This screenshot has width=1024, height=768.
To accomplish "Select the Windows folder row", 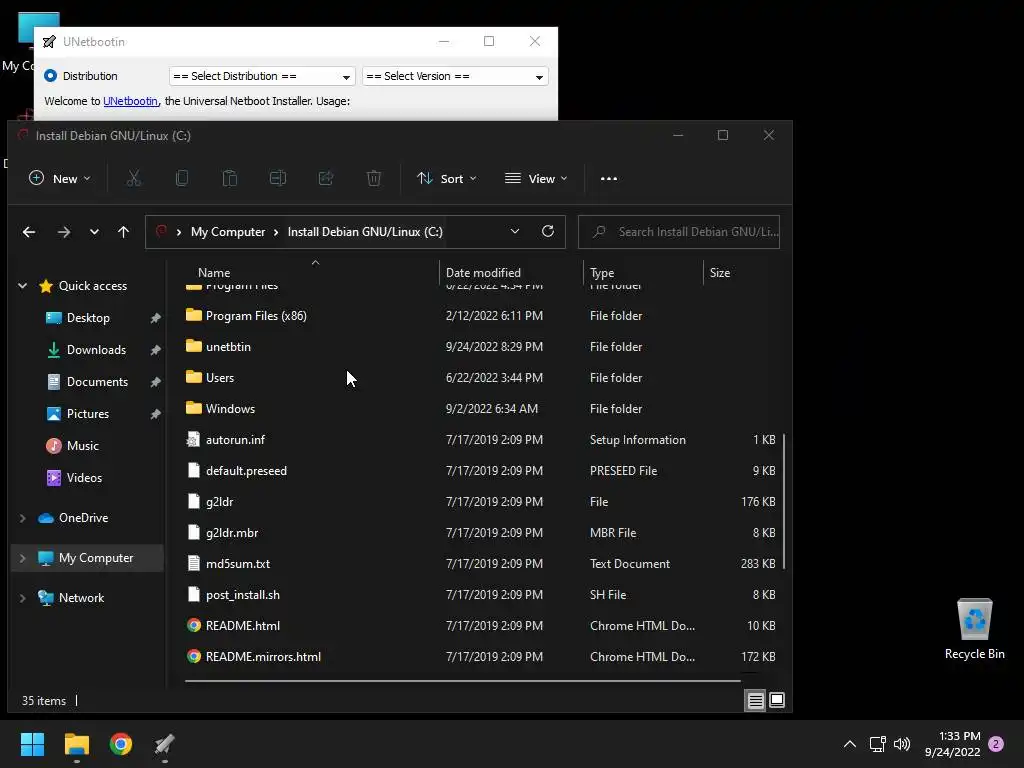I will coord(481,409).
